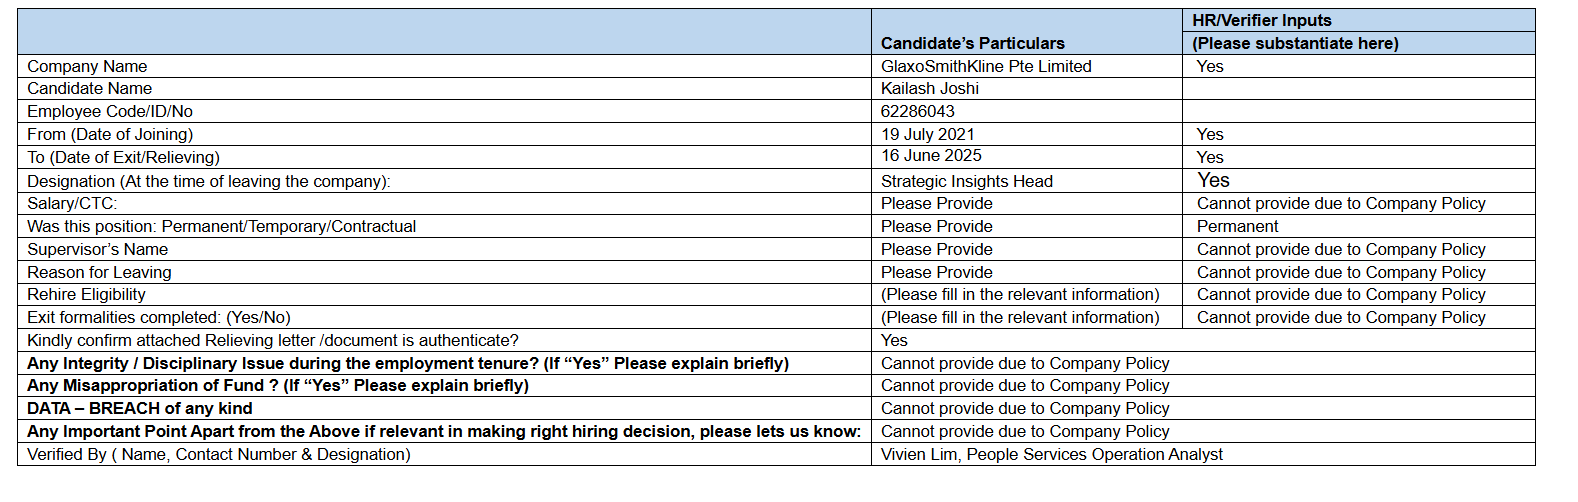This screenshot has width=1578, height=502.
Task: Click the relieving letter authenticity Yes answer
Action: (894, 340)
